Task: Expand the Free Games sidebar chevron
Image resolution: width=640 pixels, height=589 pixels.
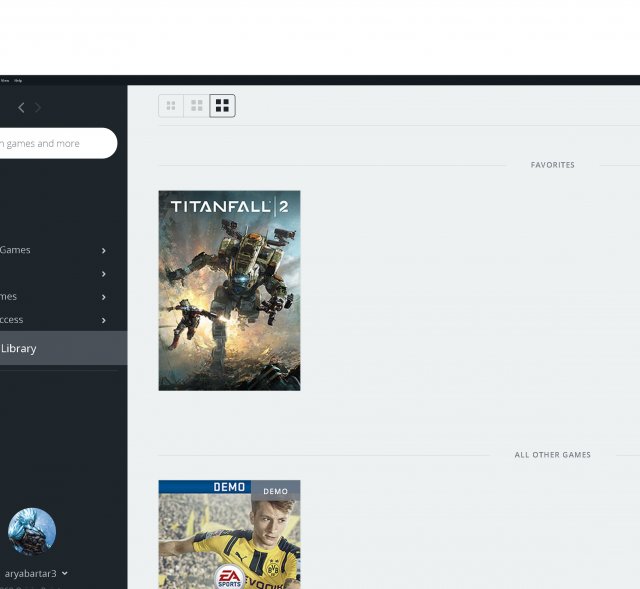Action: coord(104,297)
